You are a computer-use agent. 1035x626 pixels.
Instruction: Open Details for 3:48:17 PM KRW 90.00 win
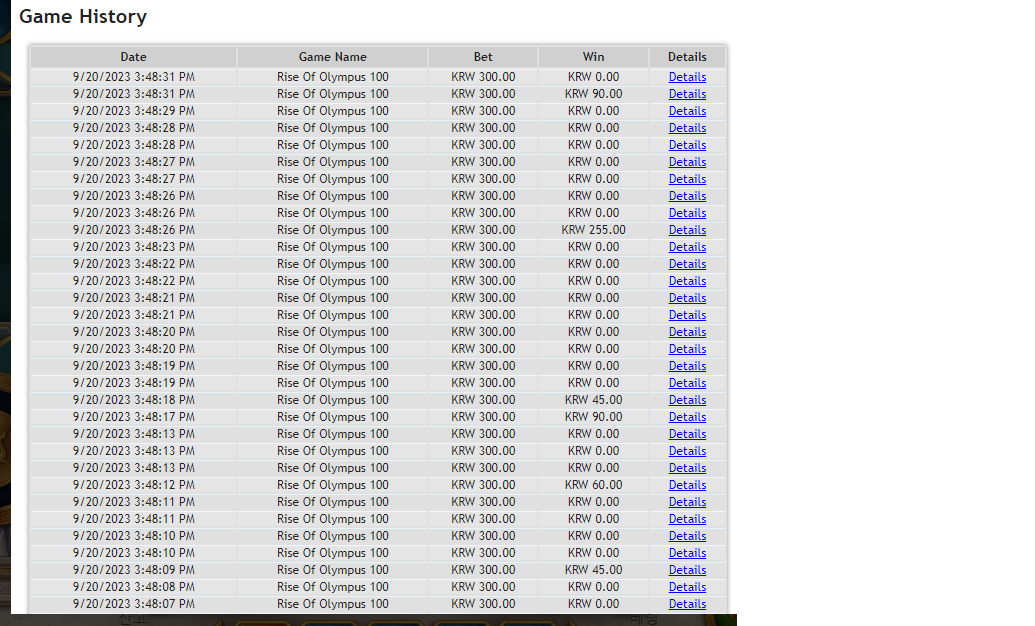687,417
